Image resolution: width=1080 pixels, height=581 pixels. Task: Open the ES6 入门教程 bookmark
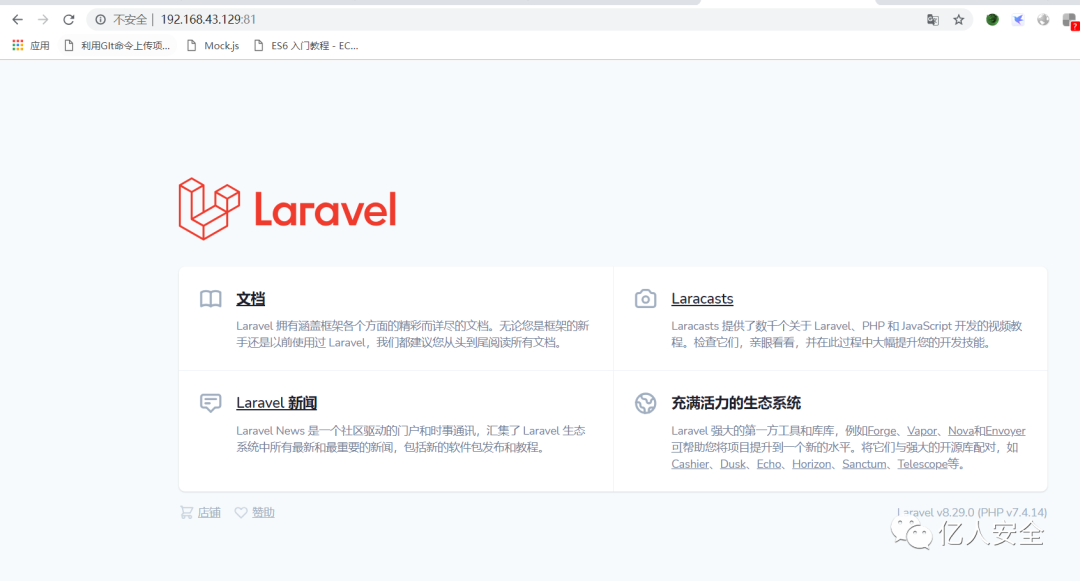point(307,45)
